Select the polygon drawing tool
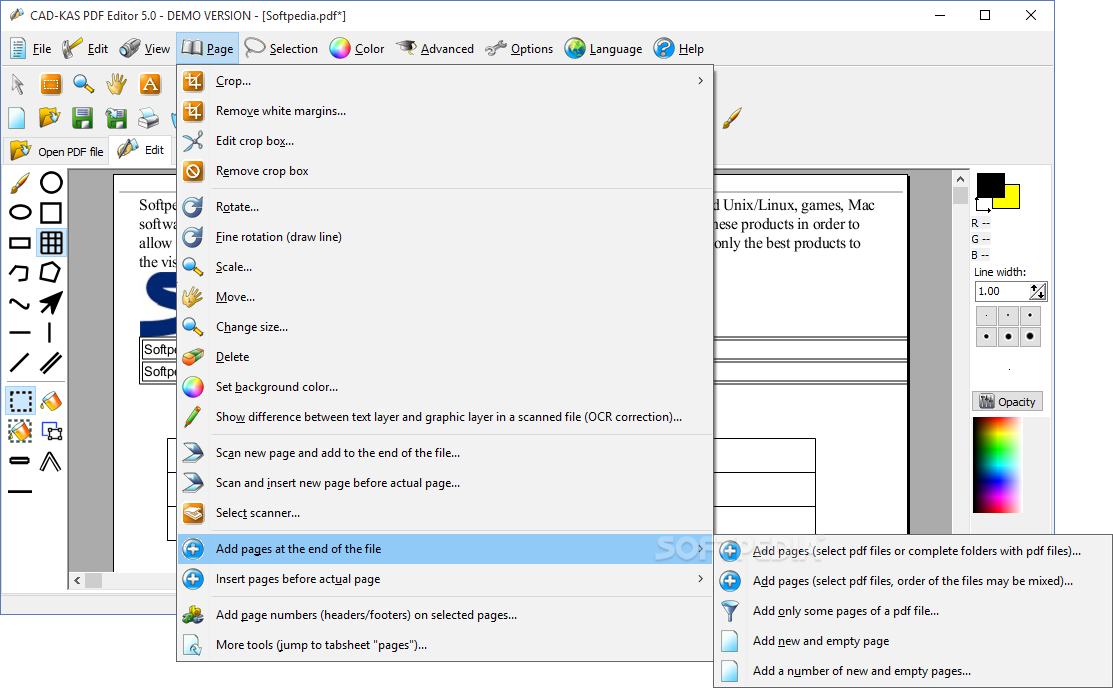1113x688 pixels. click(x=50, y=272)
